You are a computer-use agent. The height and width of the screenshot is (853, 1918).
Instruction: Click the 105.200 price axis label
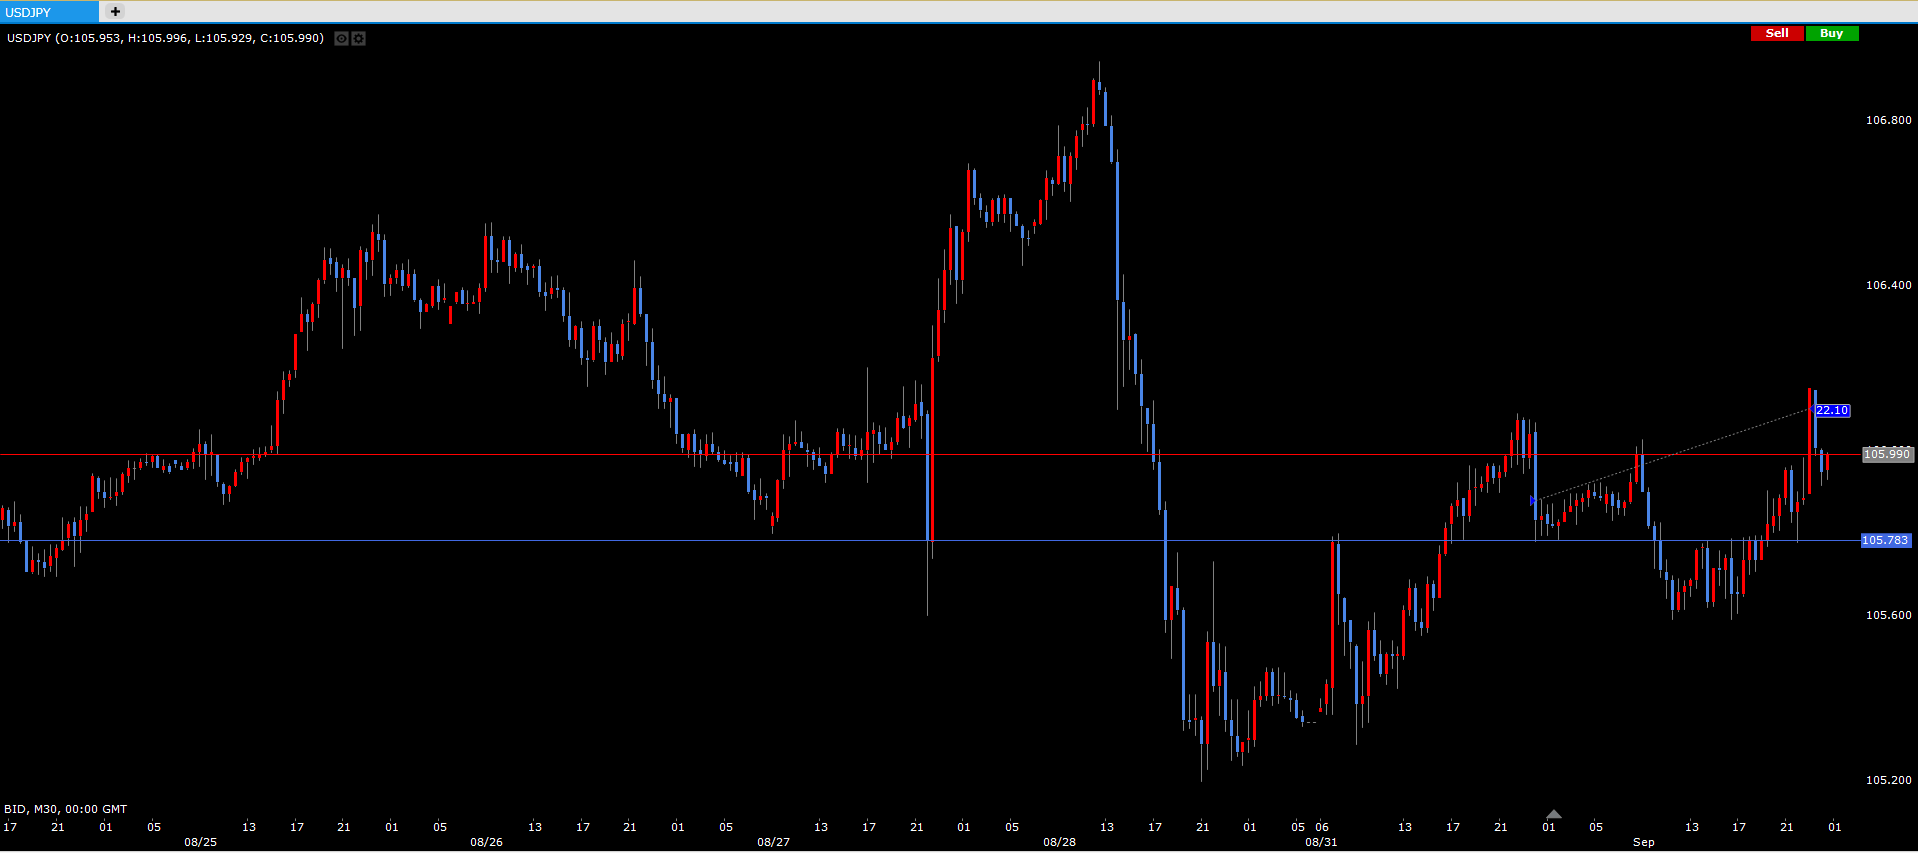point(1888,780)
